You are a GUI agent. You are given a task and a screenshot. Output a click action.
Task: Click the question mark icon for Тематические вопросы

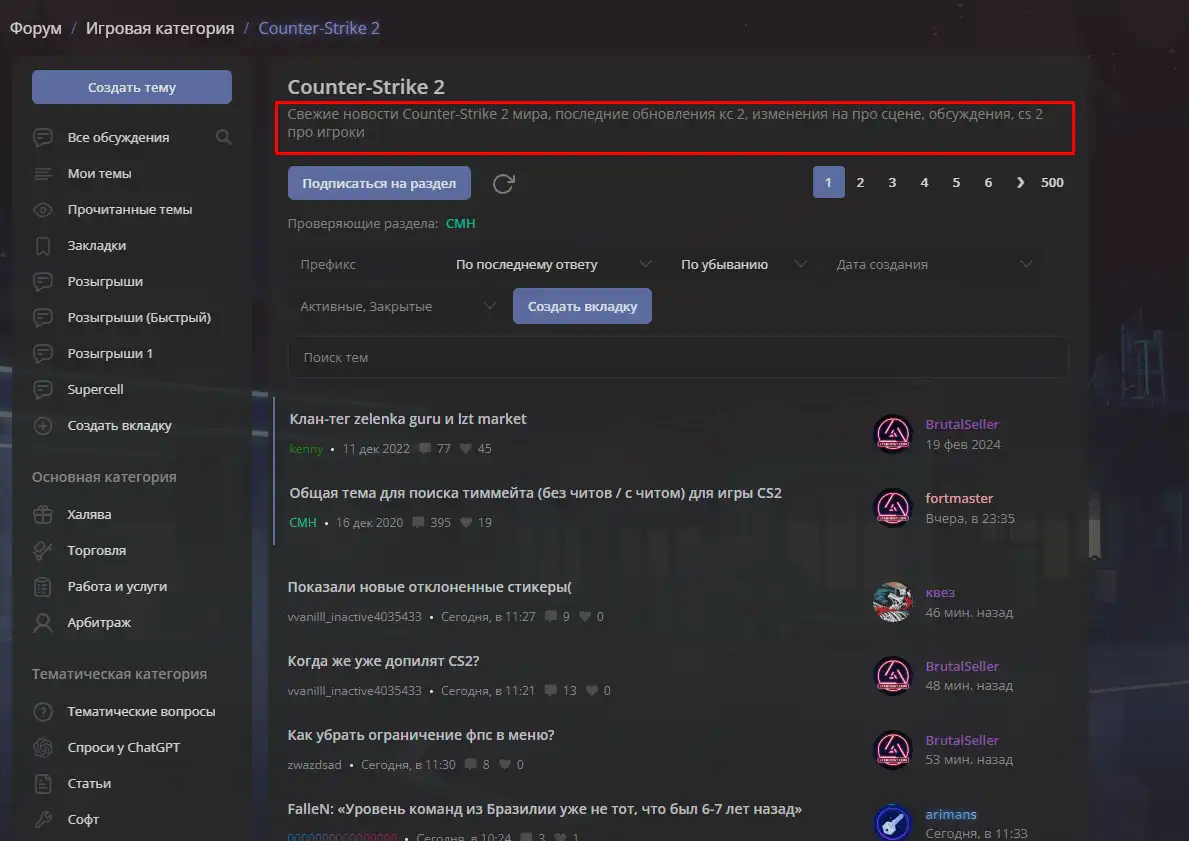tap(43, 711)
